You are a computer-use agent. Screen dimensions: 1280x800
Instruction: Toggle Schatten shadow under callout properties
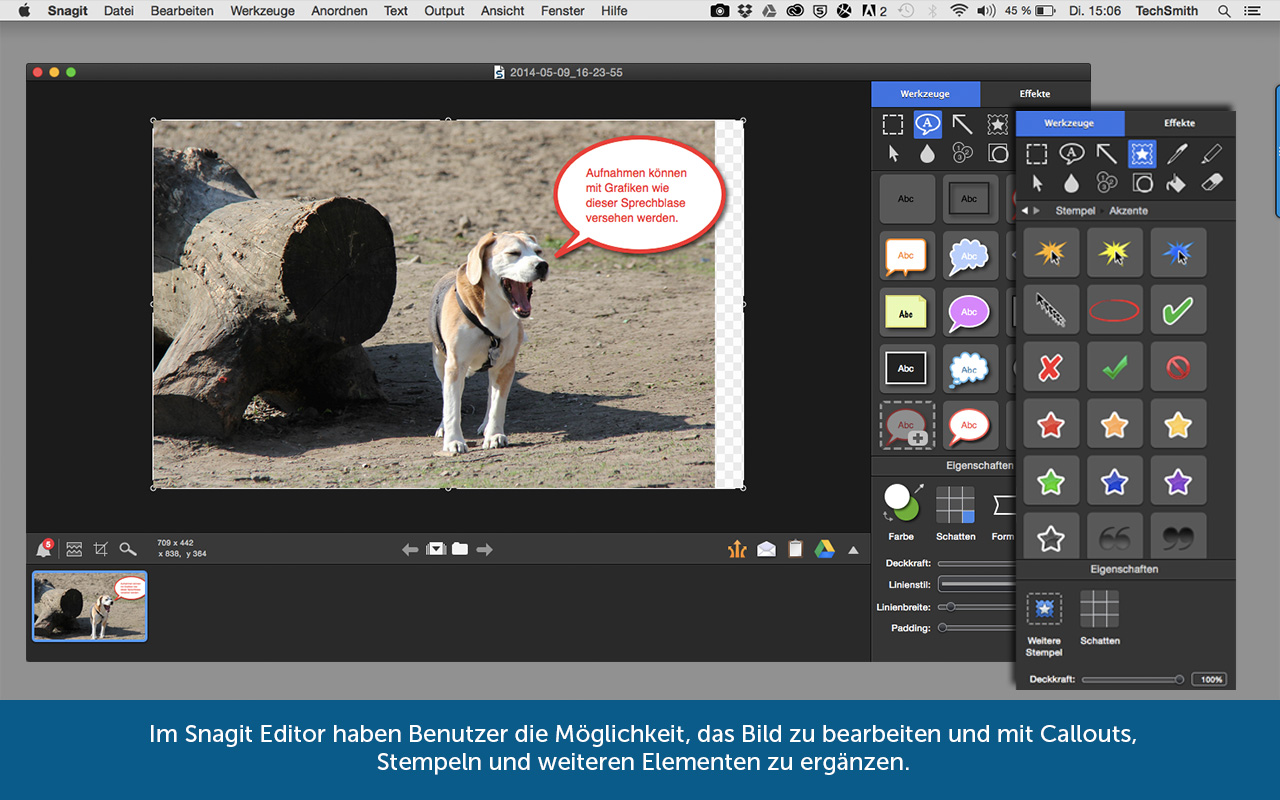click(955, 505)
